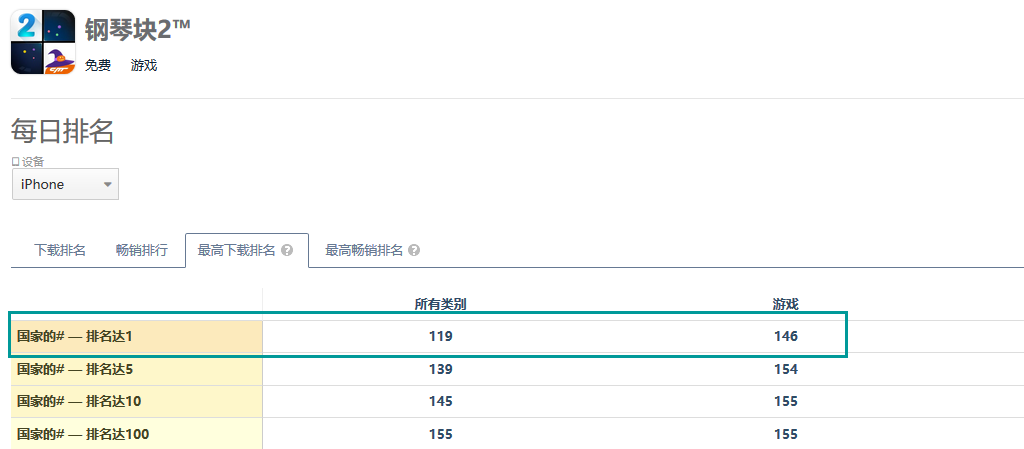Click the dropdown arrow of device selector
The width and height of the screenshot is (1024, 449).
[x=108, y=185]
